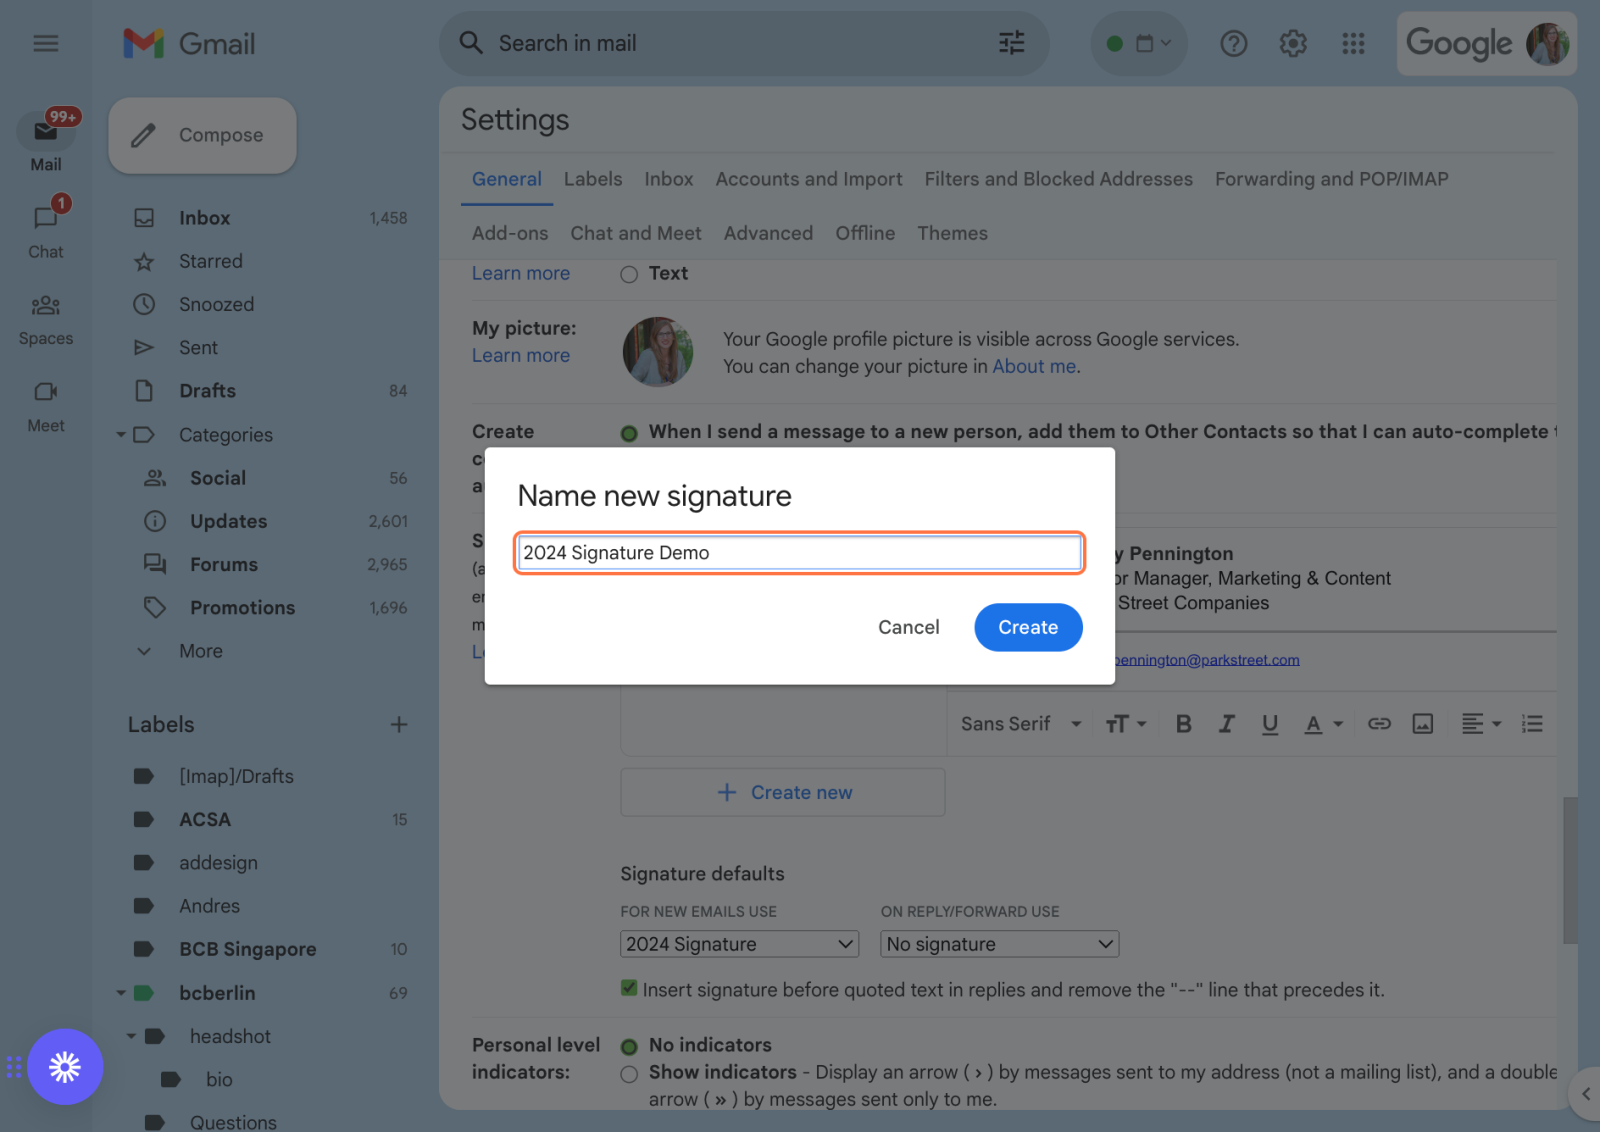Click the Create new signature button
Image resolution: width=1600 pixels, height=1132 pixels.
point(783,792)
